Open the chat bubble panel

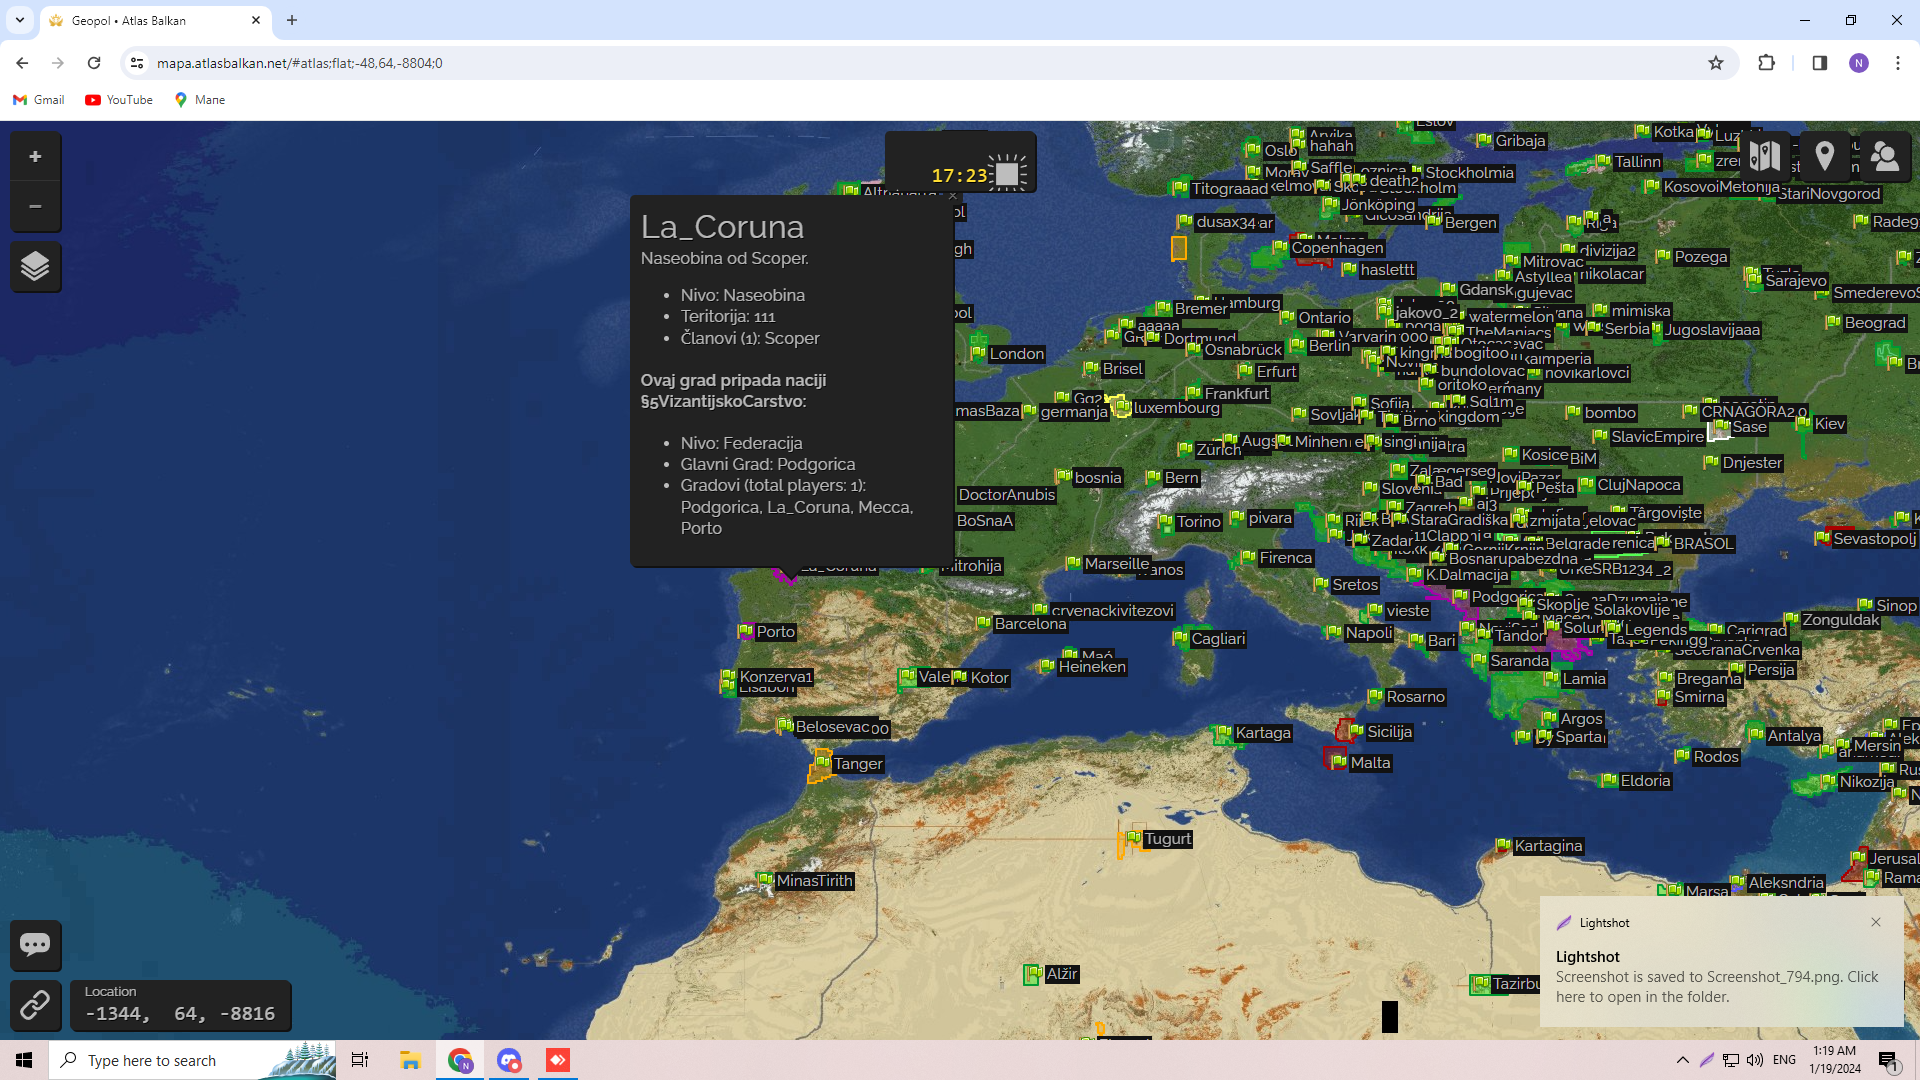coord(35,945)
